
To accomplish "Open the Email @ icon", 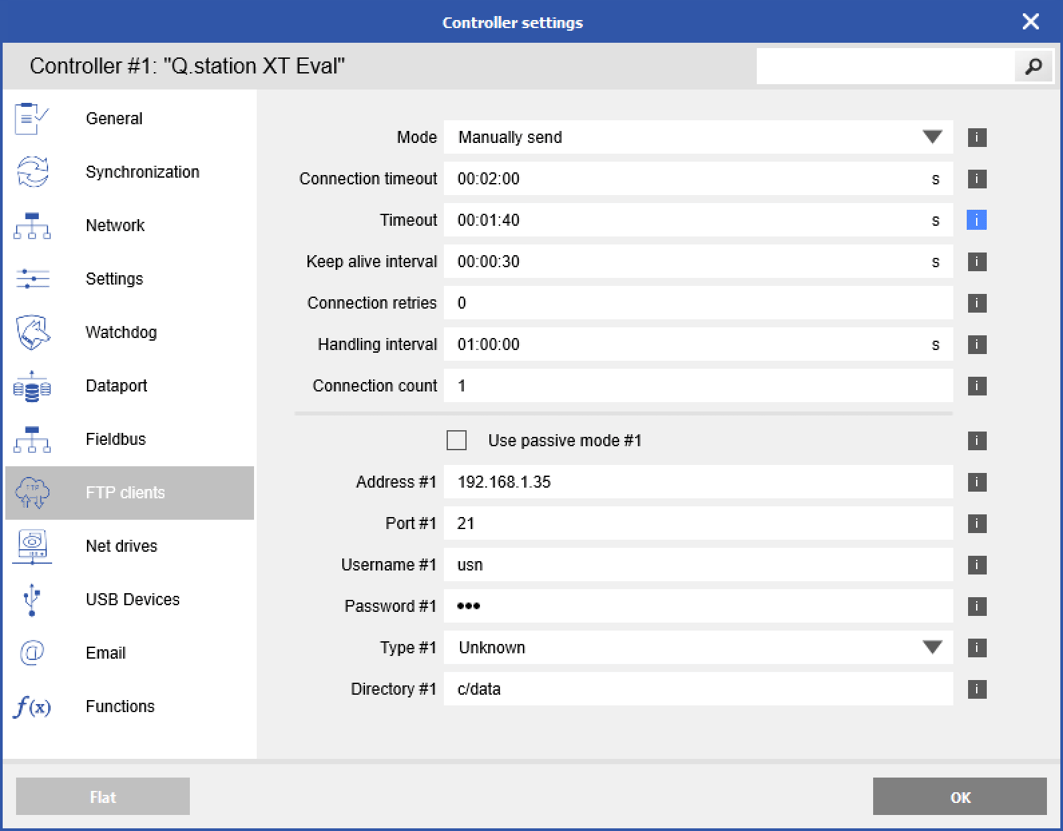I will tap(32, 653).
